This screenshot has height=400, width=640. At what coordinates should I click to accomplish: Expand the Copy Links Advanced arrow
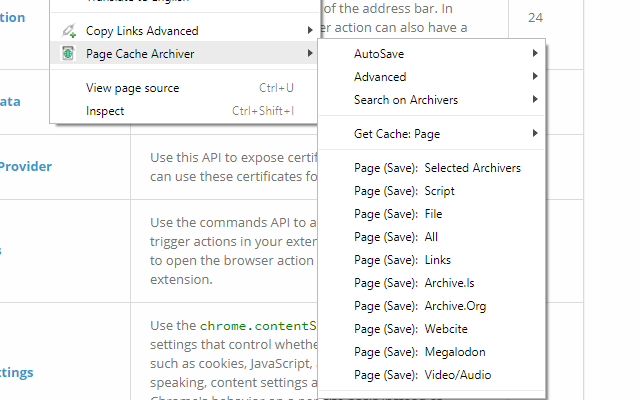pos(310,30)
